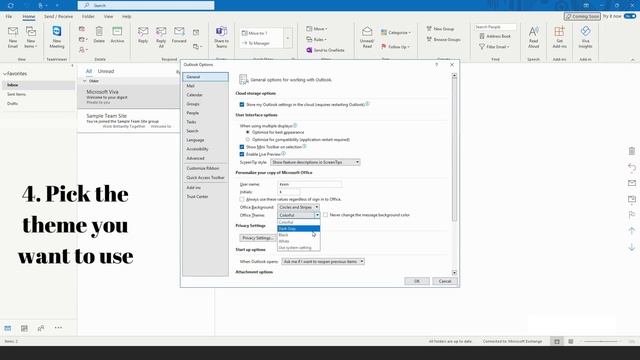Viewport: 640px width, 360px height.
Task: Click the down arrow icon in right sidebar
Action: (x=632, y=247)
